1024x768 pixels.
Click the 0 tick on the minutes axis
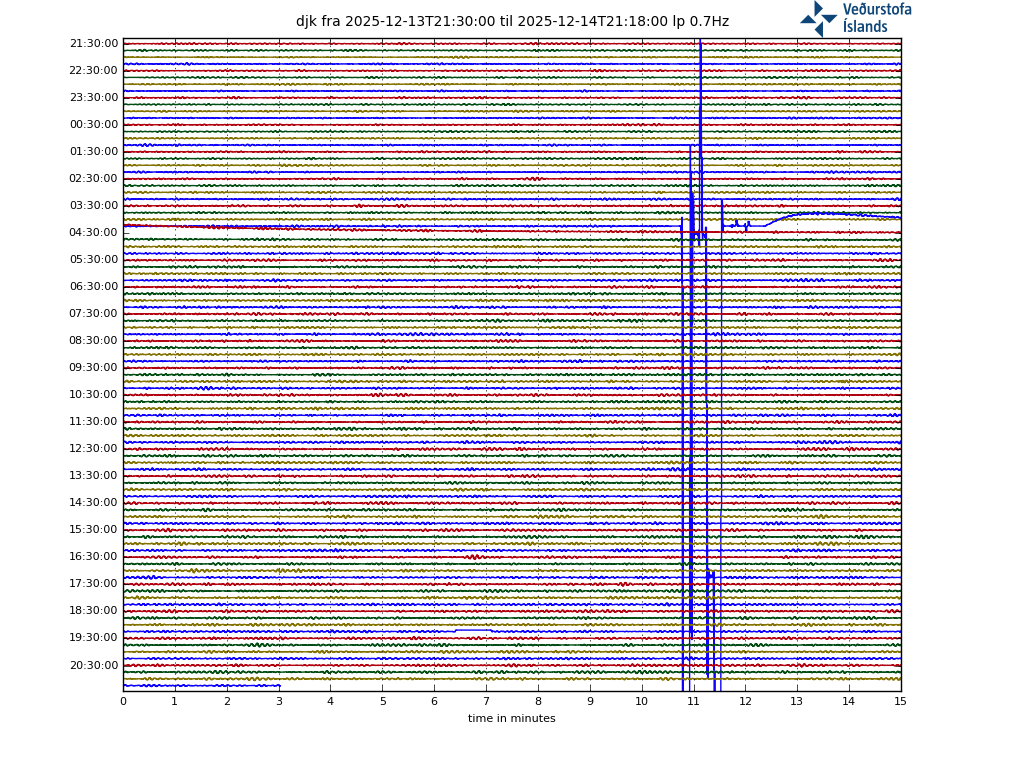click(123, 701)
